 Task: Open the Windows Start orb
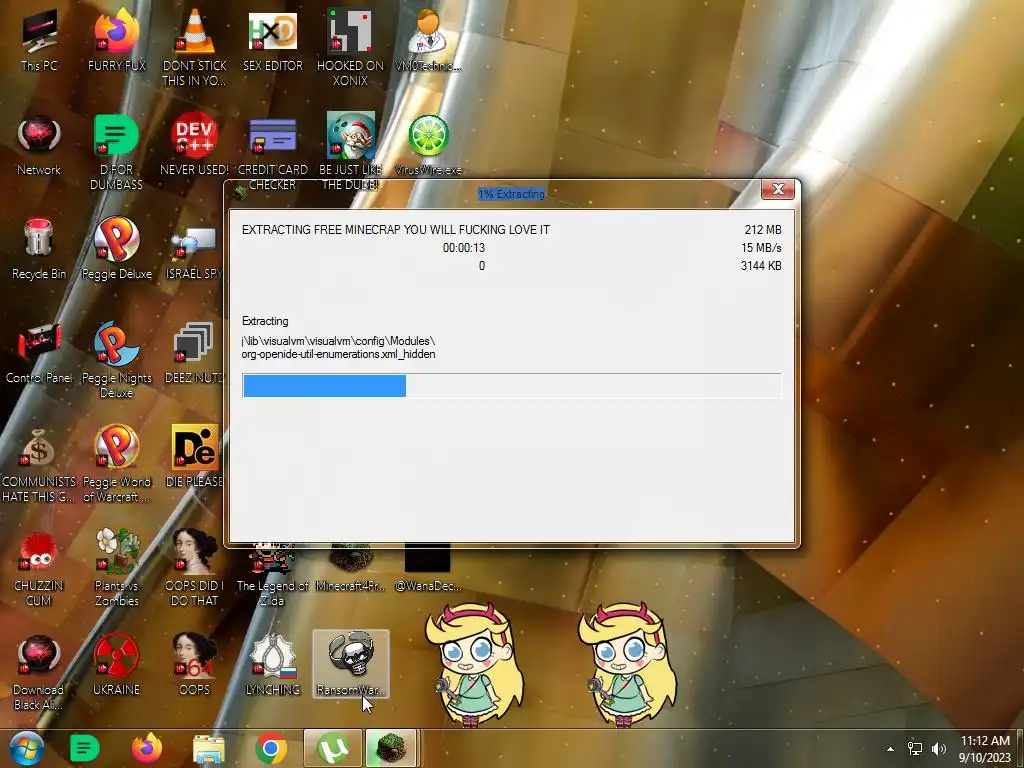pyautogui.click(x=26, y=748)
